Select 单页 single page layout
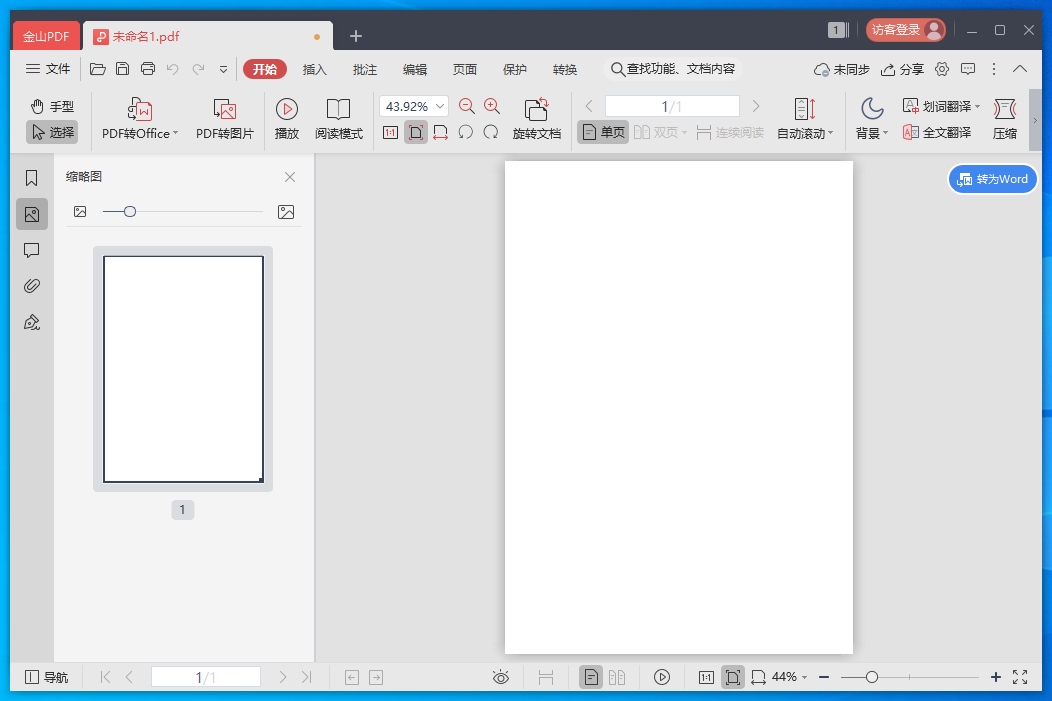This screenshot has height=701, width=1052. point(603,132)
